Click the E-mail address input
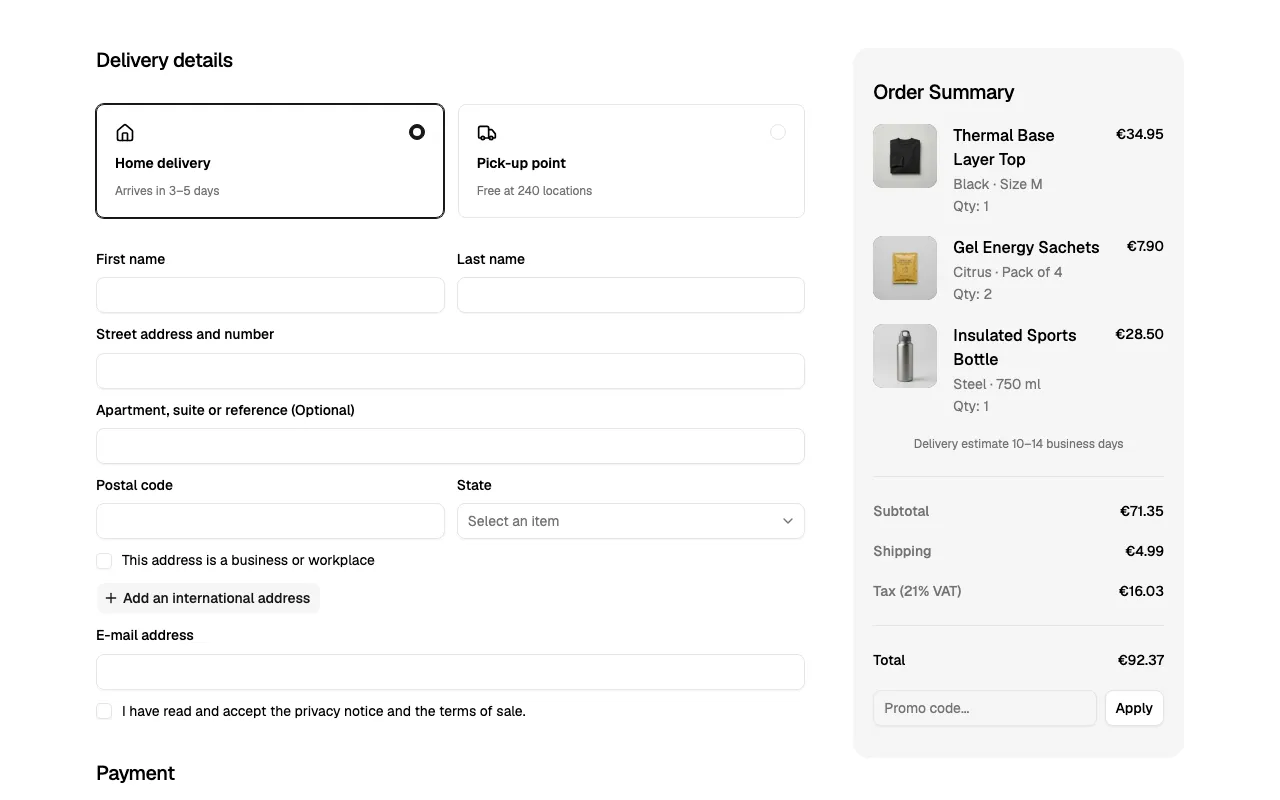The height and width of the screenshot is (800, 1280). click(x=450, y=672)
